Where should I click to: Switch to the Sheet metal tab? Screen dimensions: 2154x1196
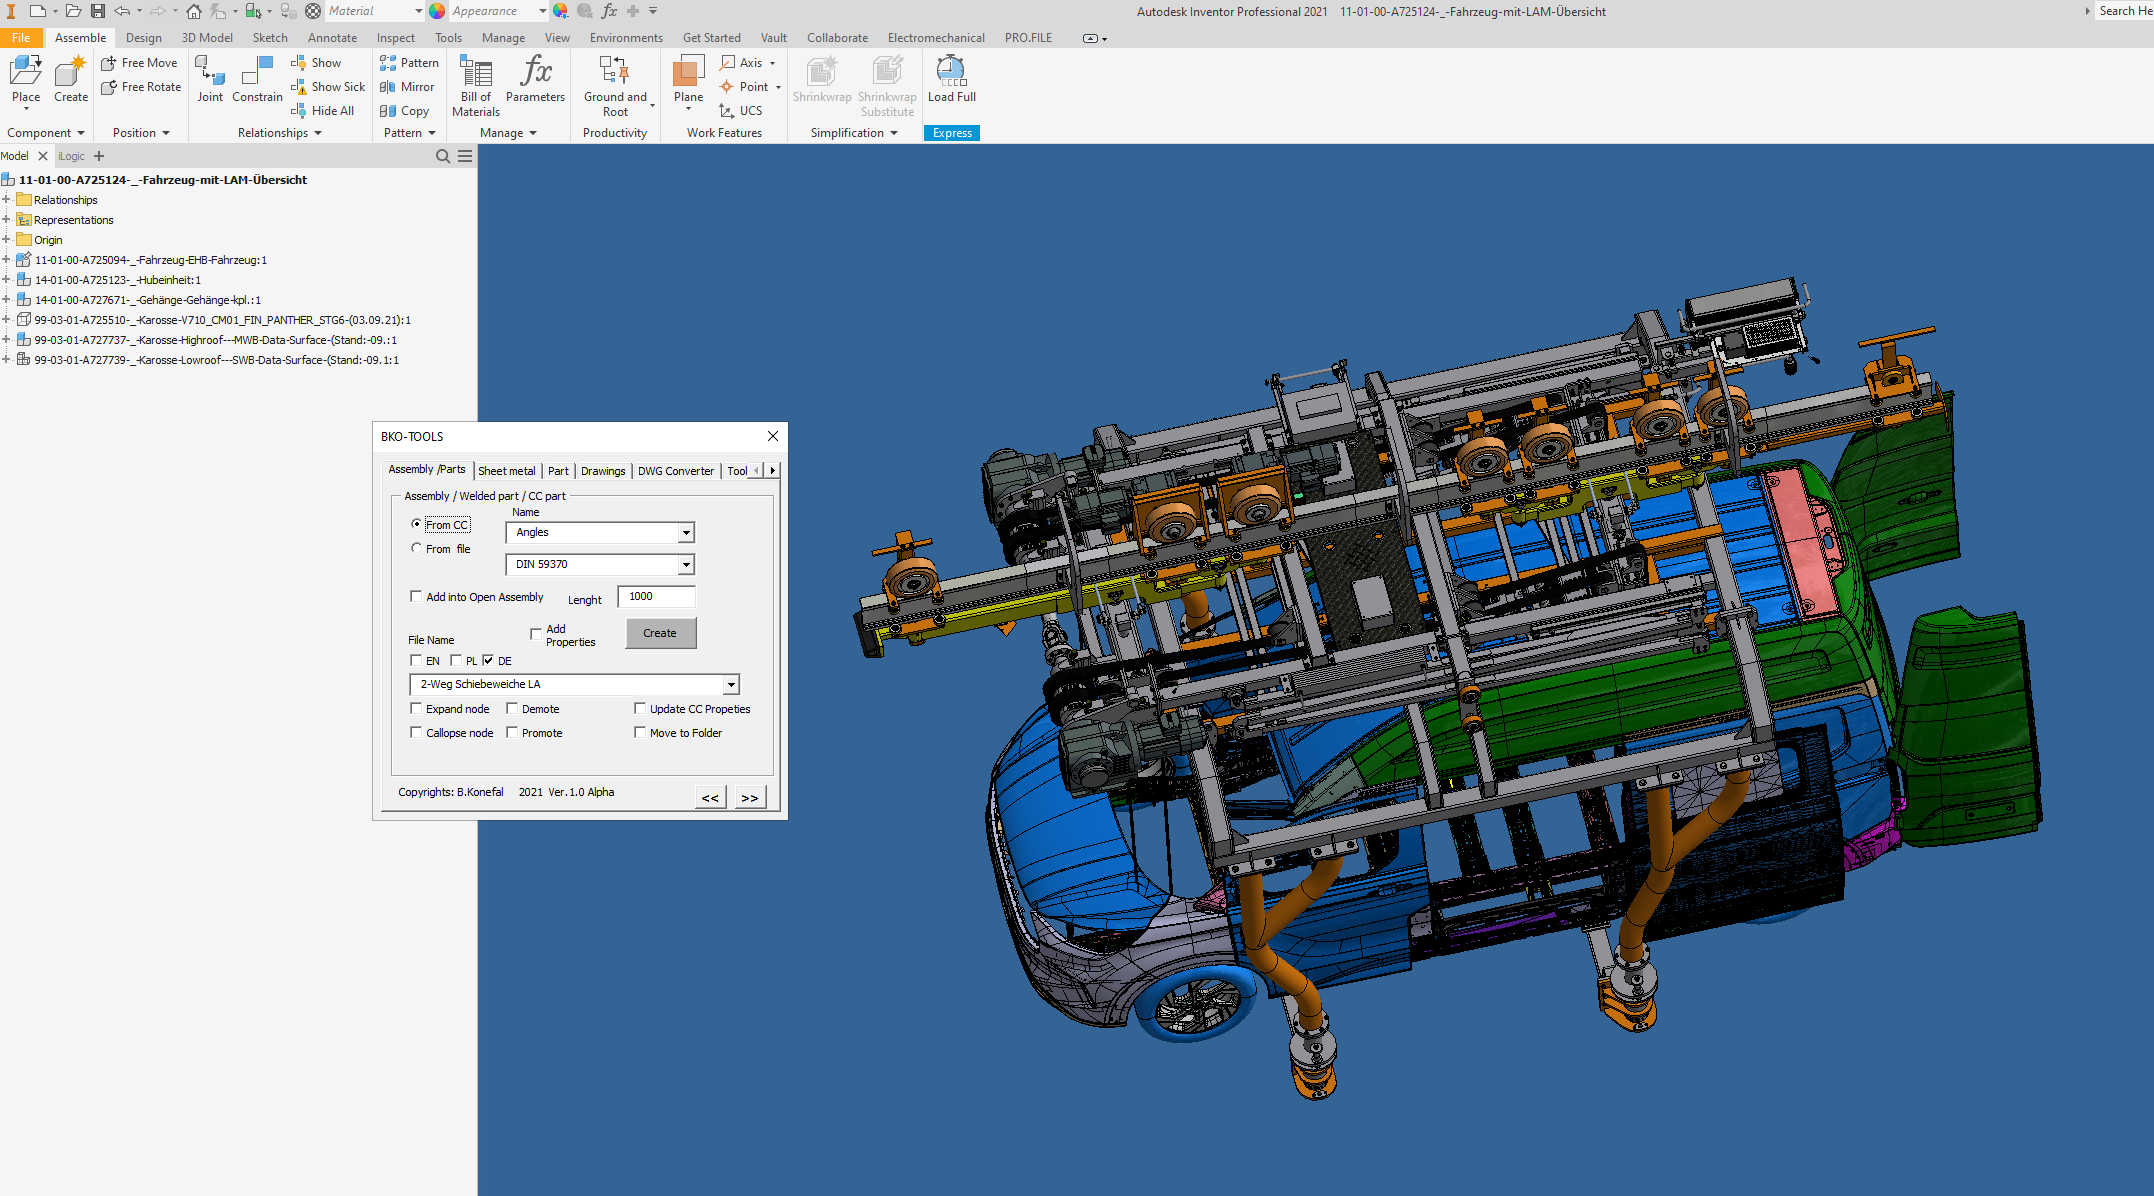point(506,471)
